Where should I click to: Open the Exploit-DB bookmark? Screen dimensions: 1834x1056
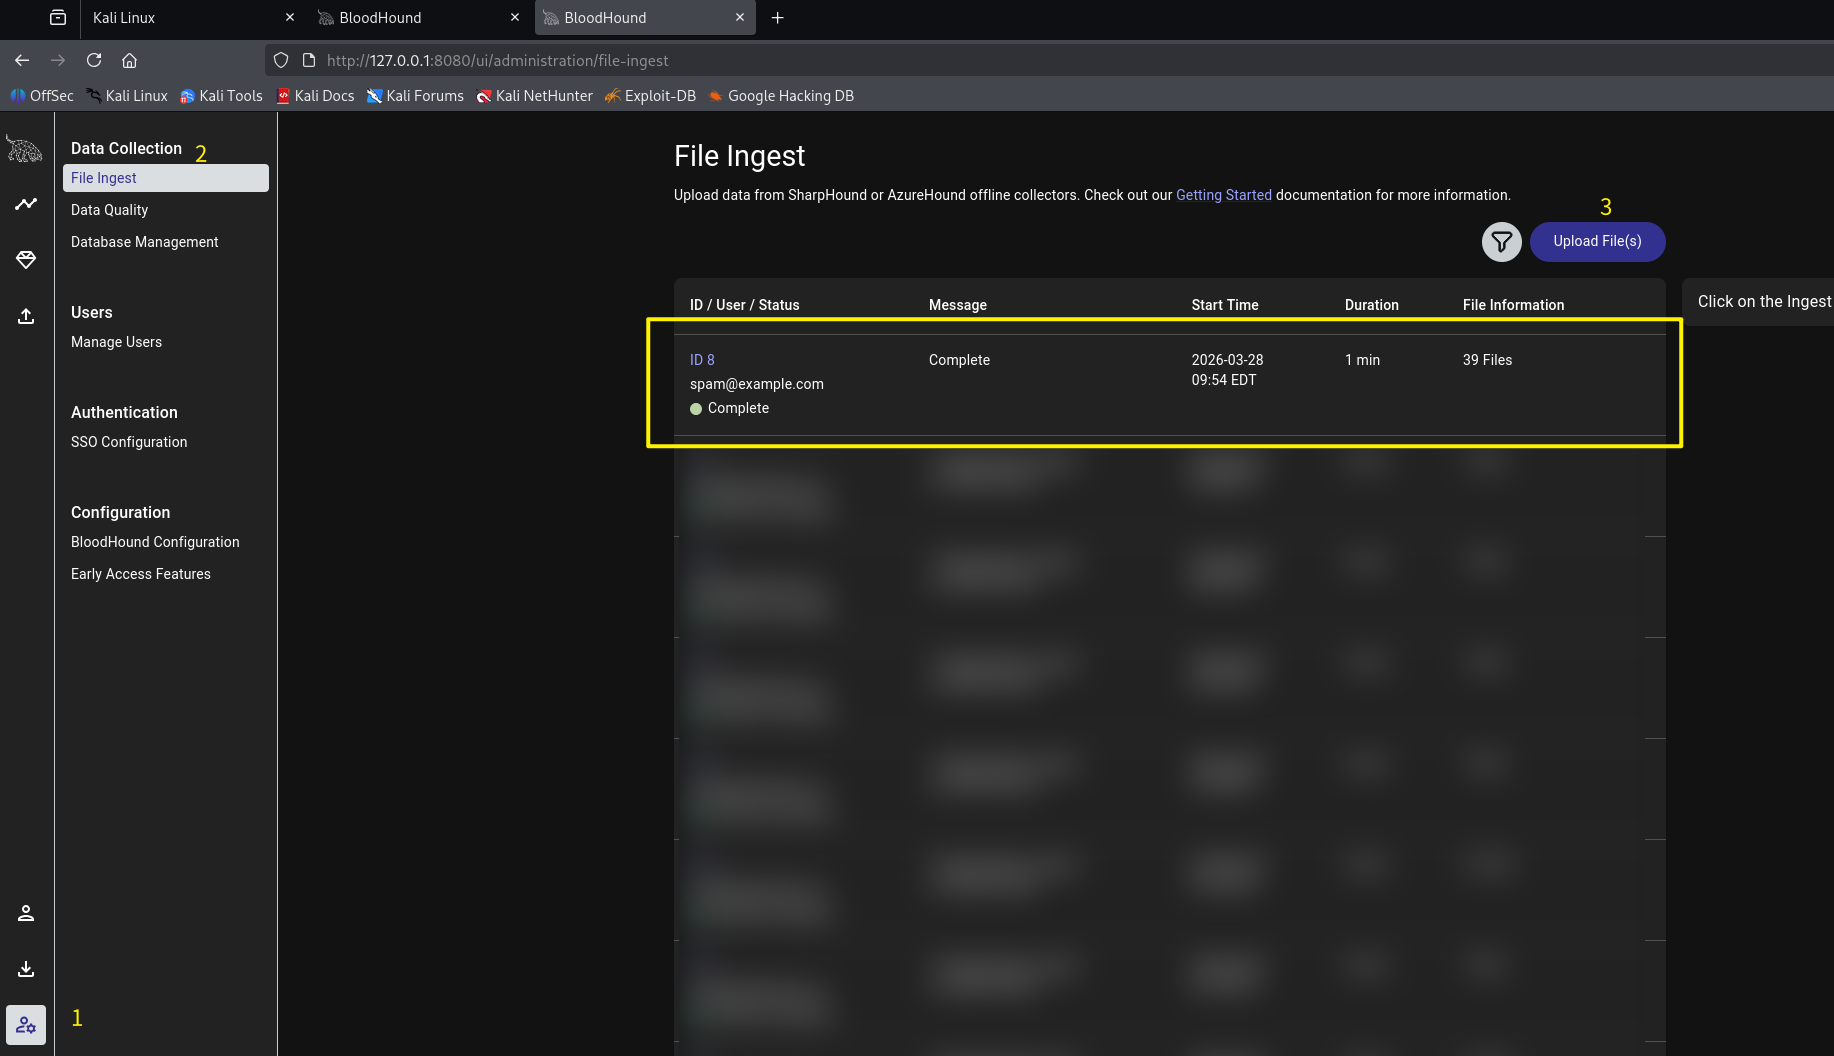pos(650,96)
